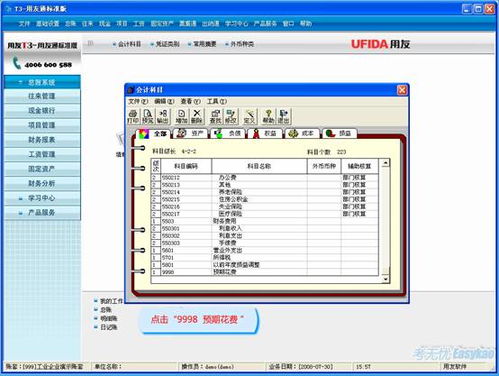
Task: Click the 打印 print icon in 会计科目 toolbar
Action: [133, 116]
